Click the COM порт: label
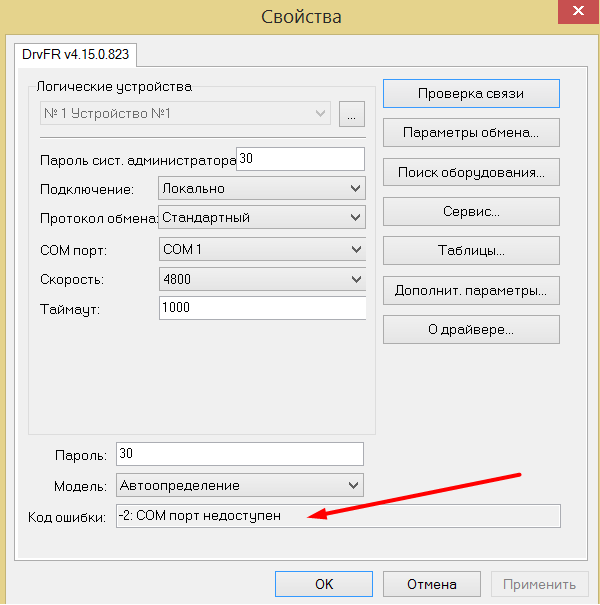Viewport: 600px width, 605px height. coord(73,250)
